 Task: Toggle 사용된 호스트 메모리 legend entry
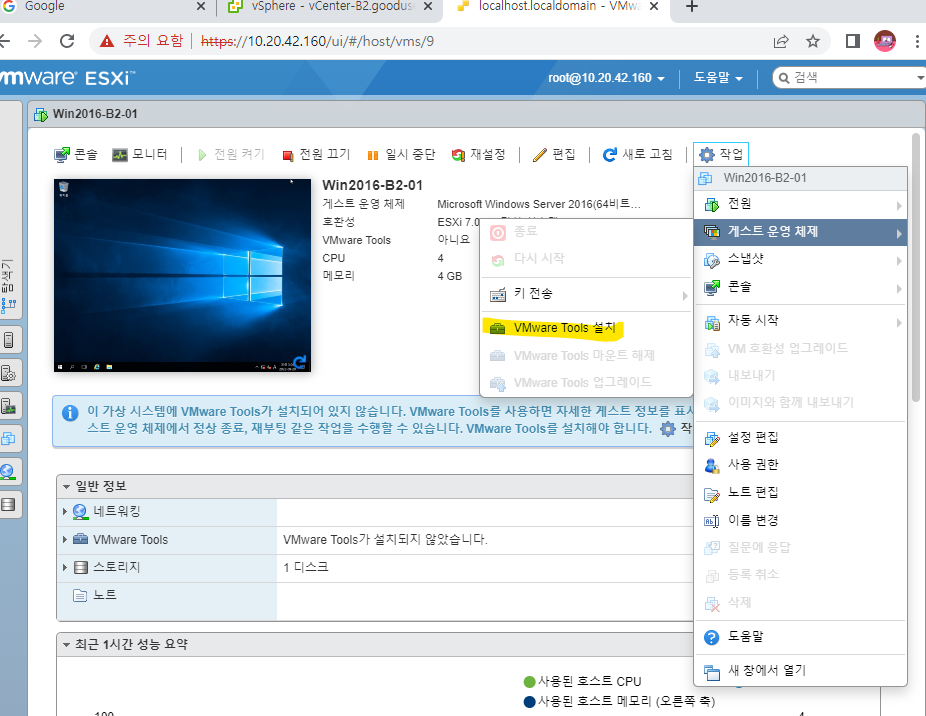tap(619, 702)
